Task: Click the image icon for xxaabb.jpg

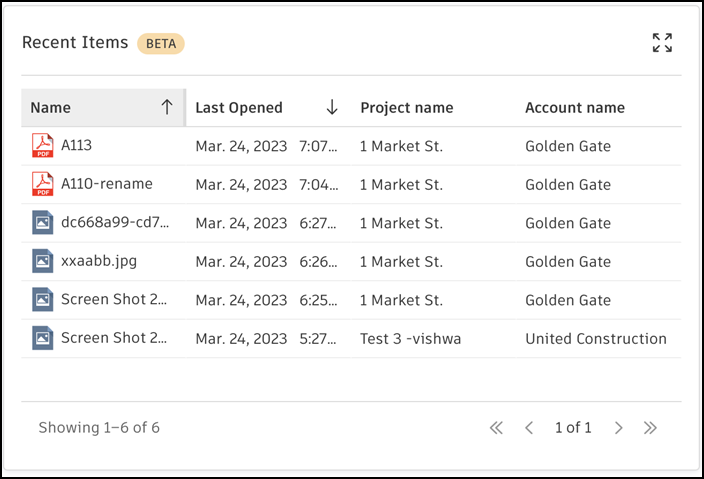Action: click(x=42, y=261)
